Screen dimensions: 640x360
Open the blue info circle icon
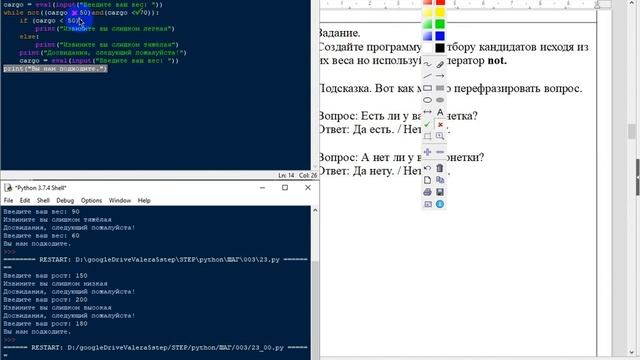pyautogui.click(x=440, y=204)
